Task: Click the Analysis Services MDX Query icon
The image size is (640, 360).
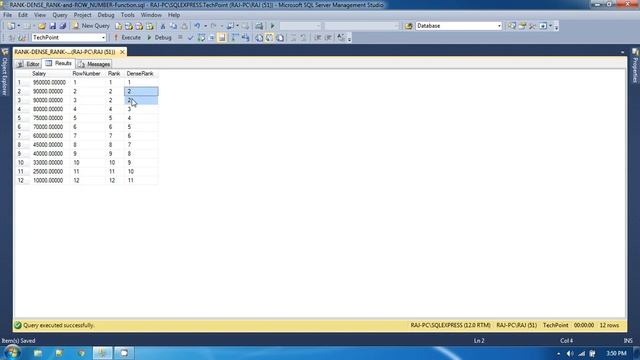Action: (129, 26)
